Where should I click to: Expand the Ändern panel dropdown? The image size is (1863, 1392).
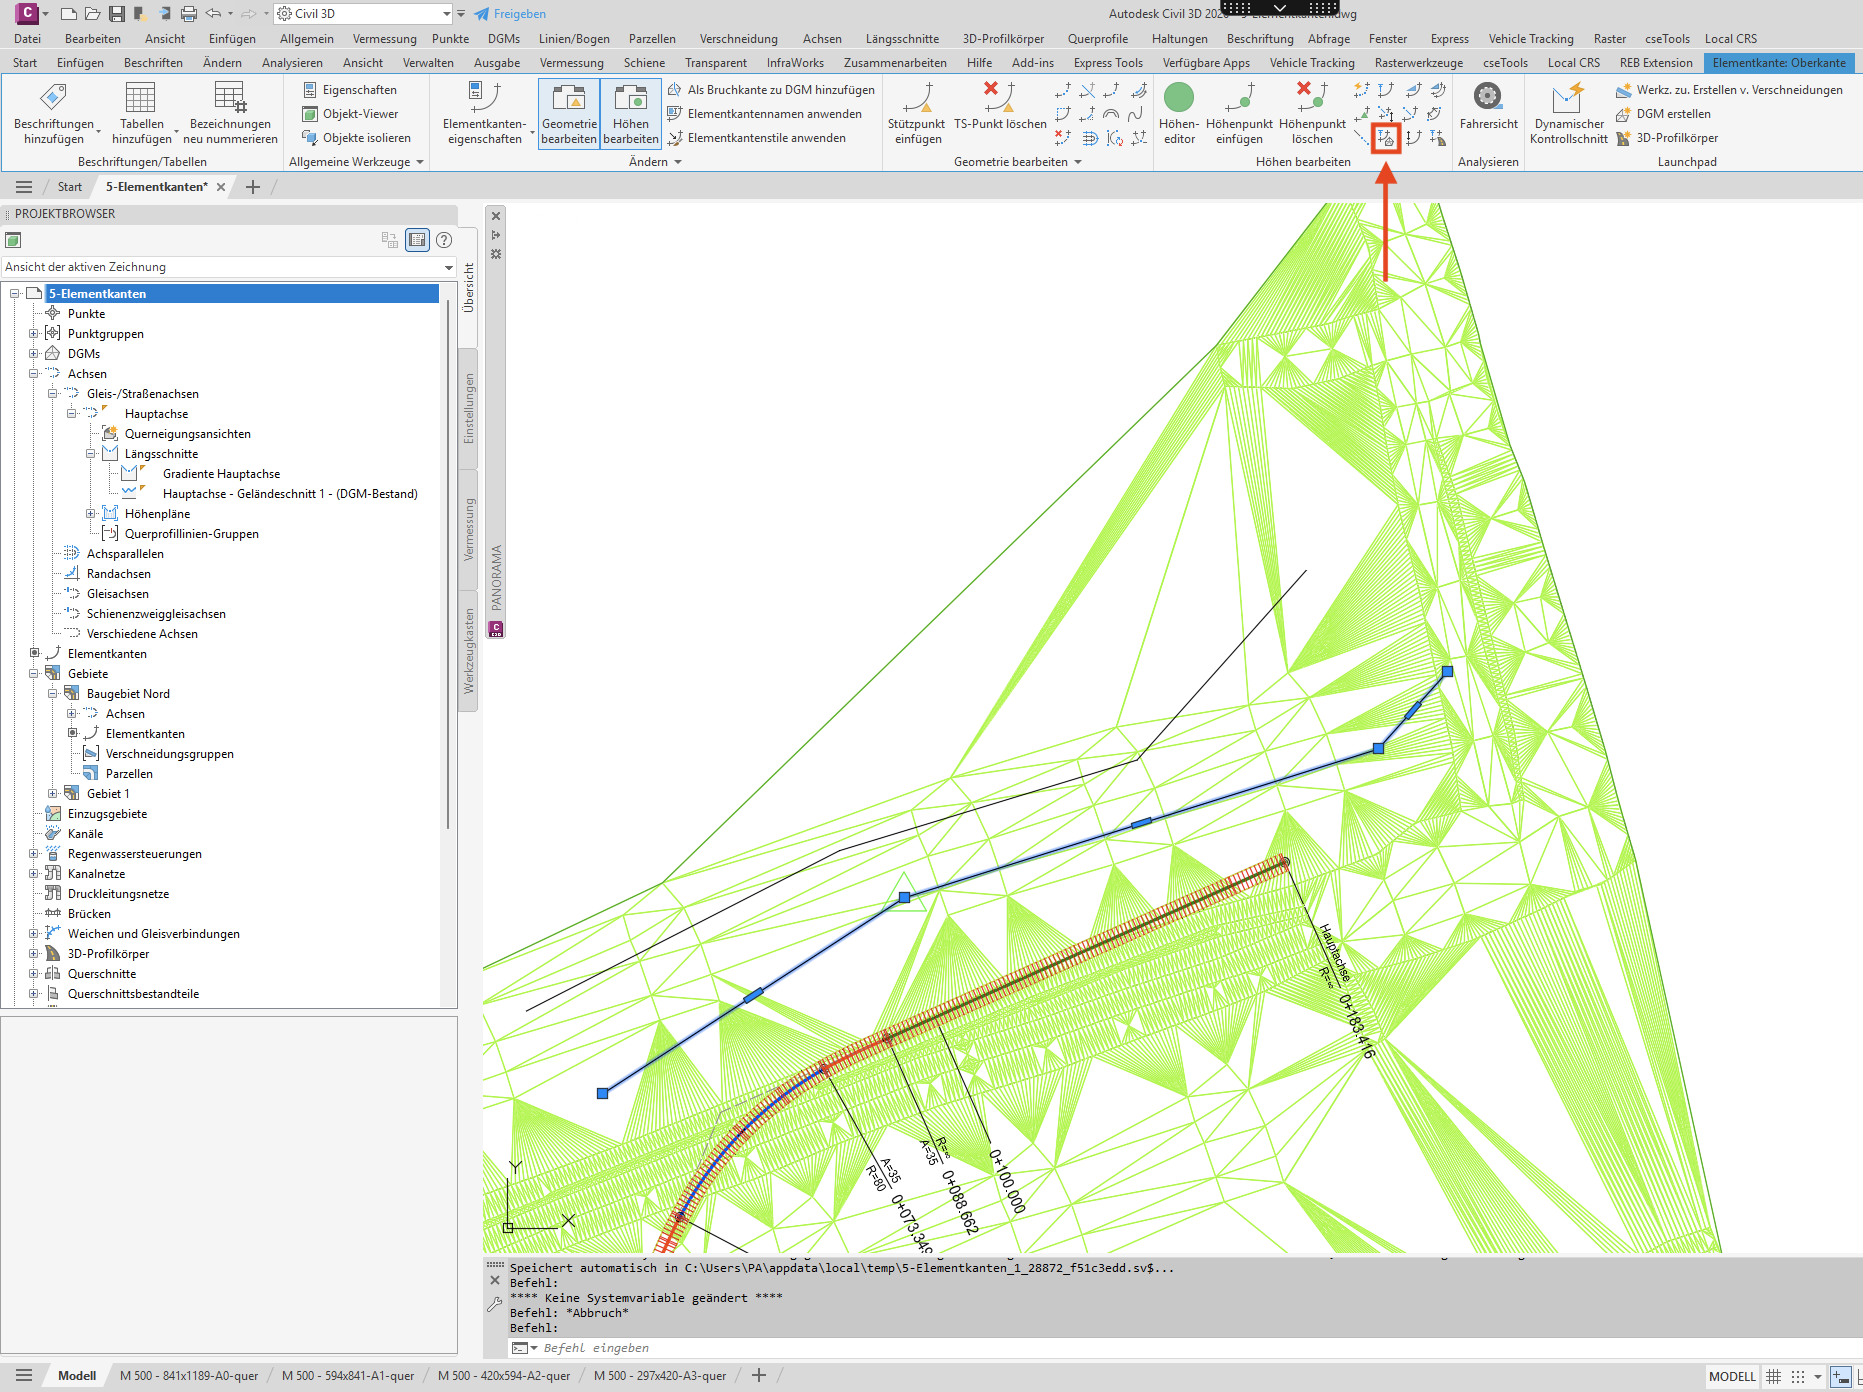coord(655,162)
